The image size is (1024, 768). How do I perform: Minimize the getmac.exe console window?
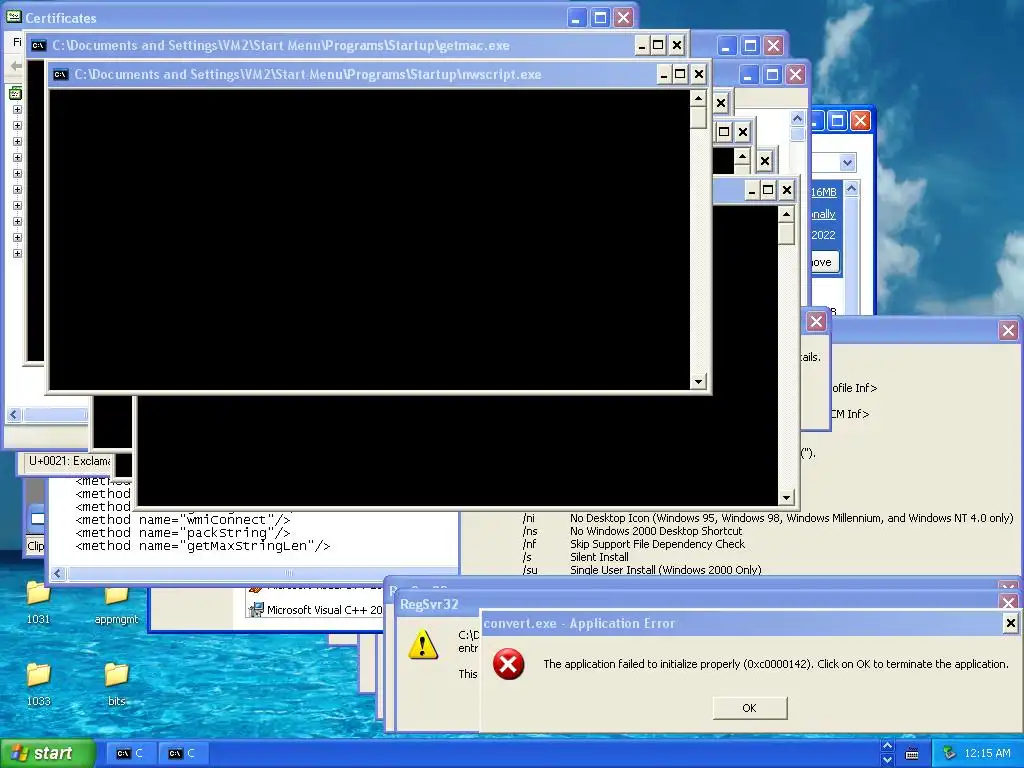pyautogui.click(x=641, y=45)
